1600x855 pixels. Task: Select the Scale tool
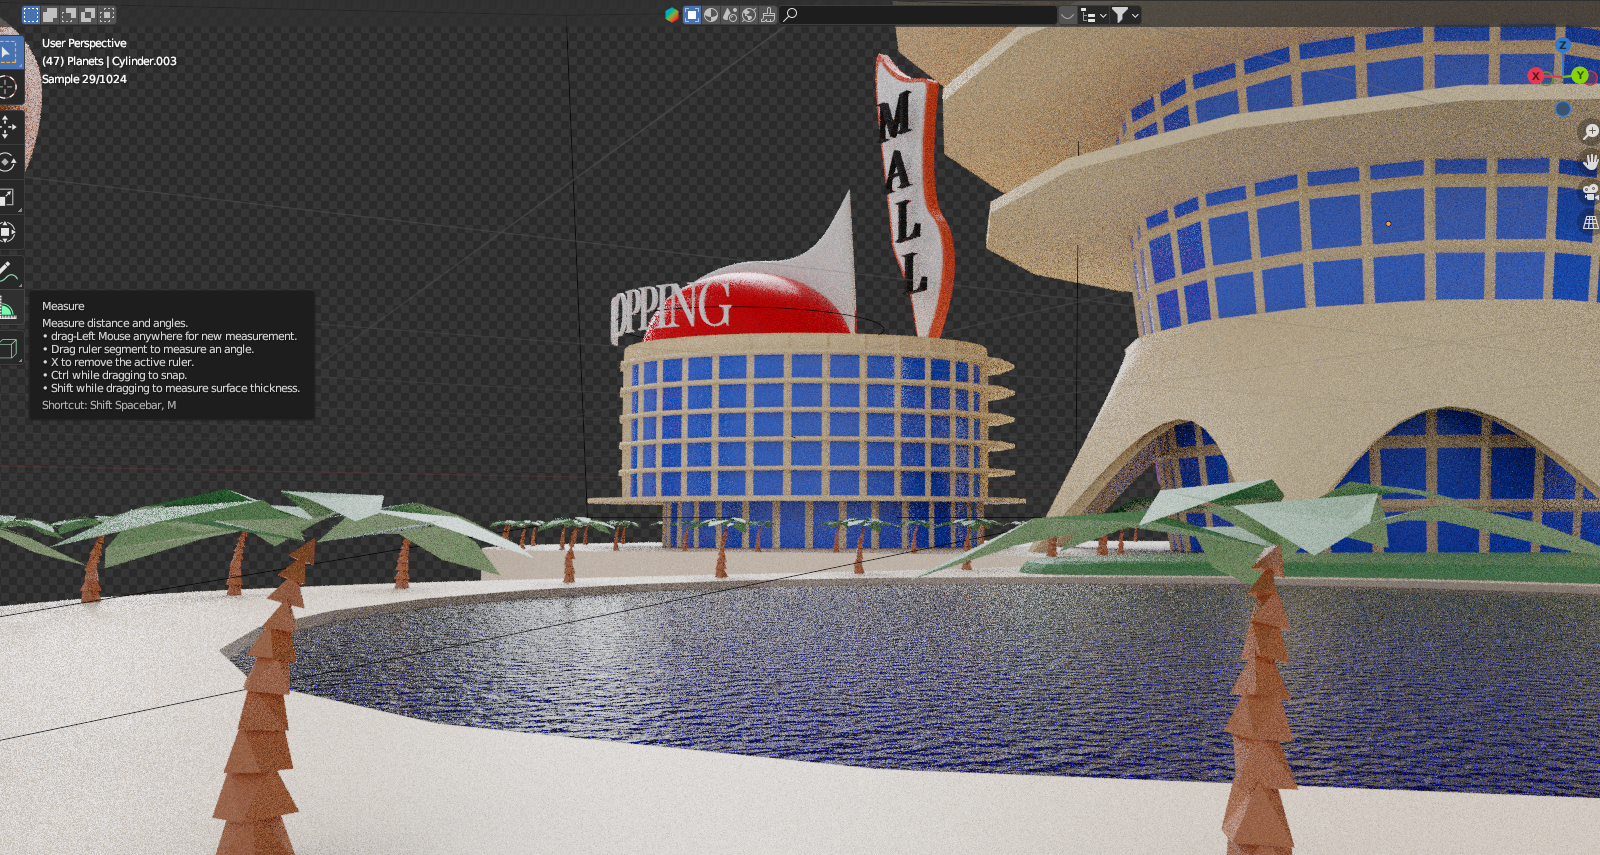coord(8,197)
